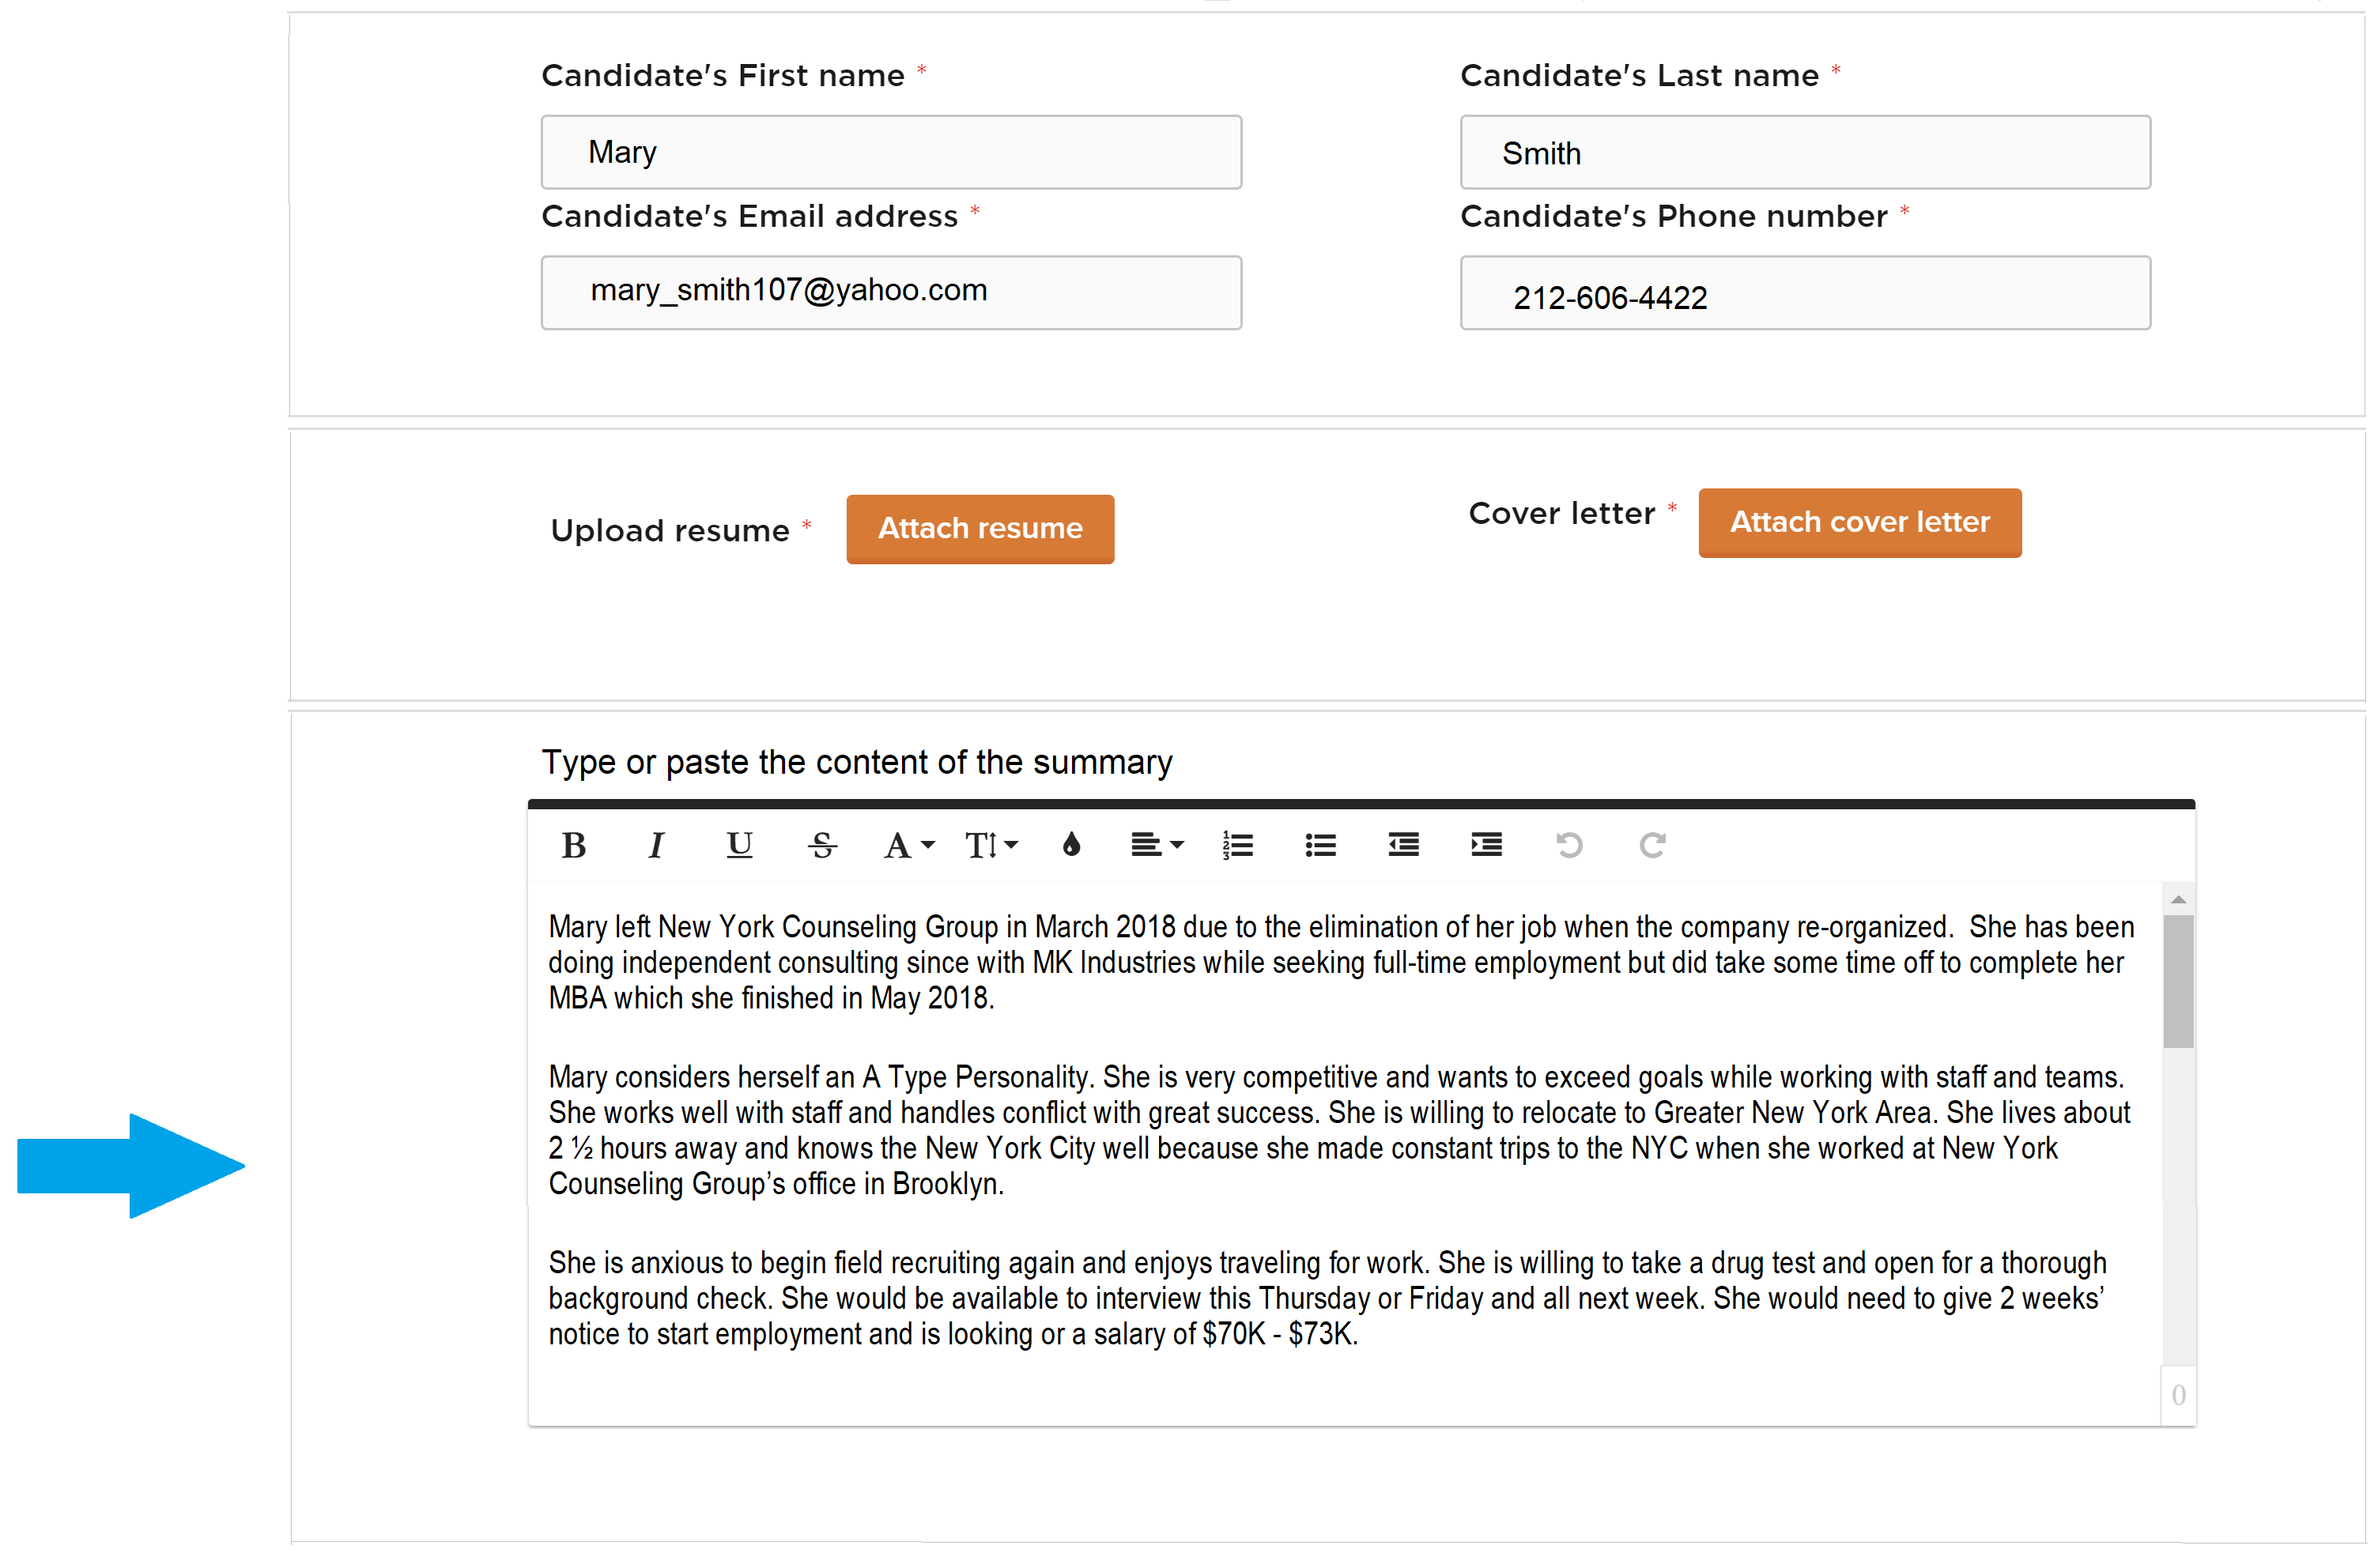This screenshot has width=2378, height=1568.
Task: Insert a bulleted list
Action: point(1320,846)
